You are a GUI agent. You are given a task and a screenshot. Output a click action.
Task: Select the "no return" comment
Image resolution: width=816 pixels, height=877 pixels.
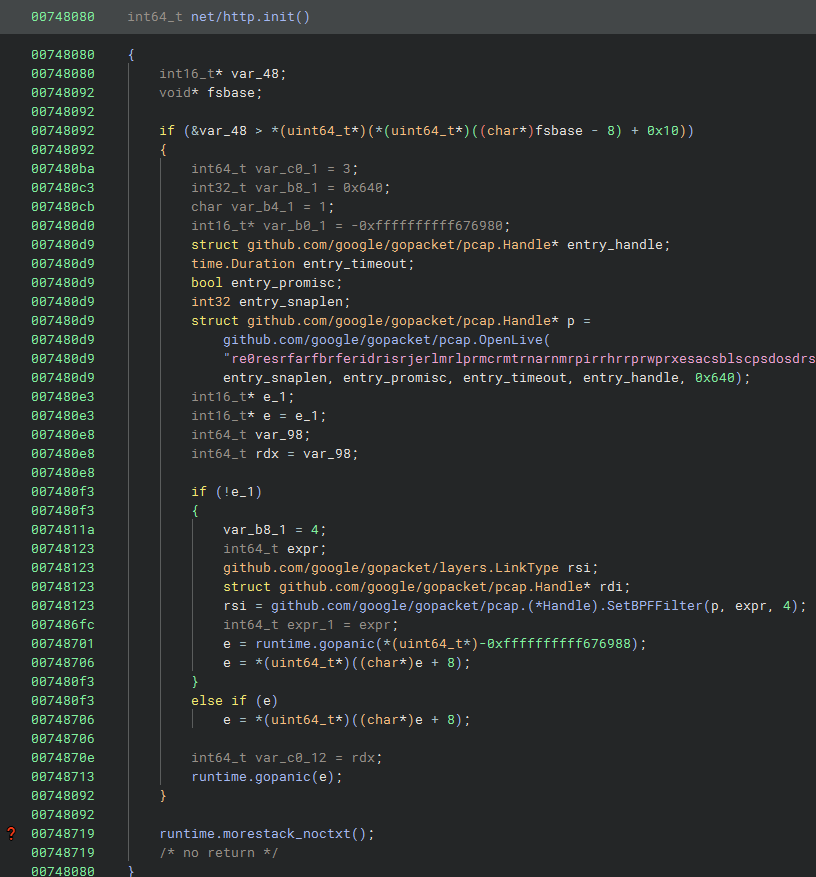tap(219, 852)
